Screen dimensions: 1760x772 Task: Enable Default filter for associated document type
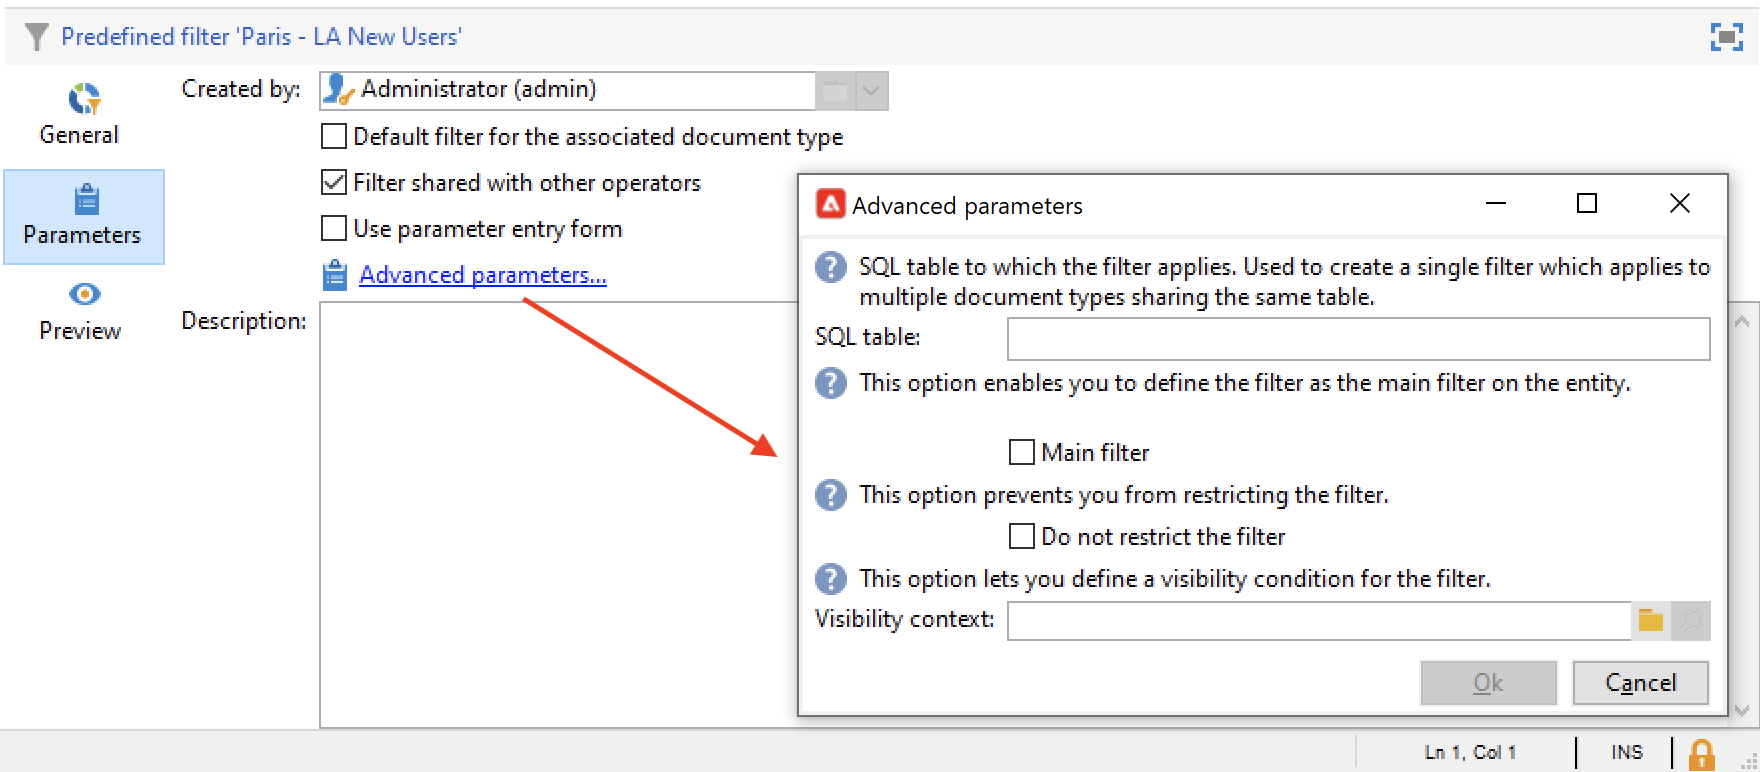point(334,136)
